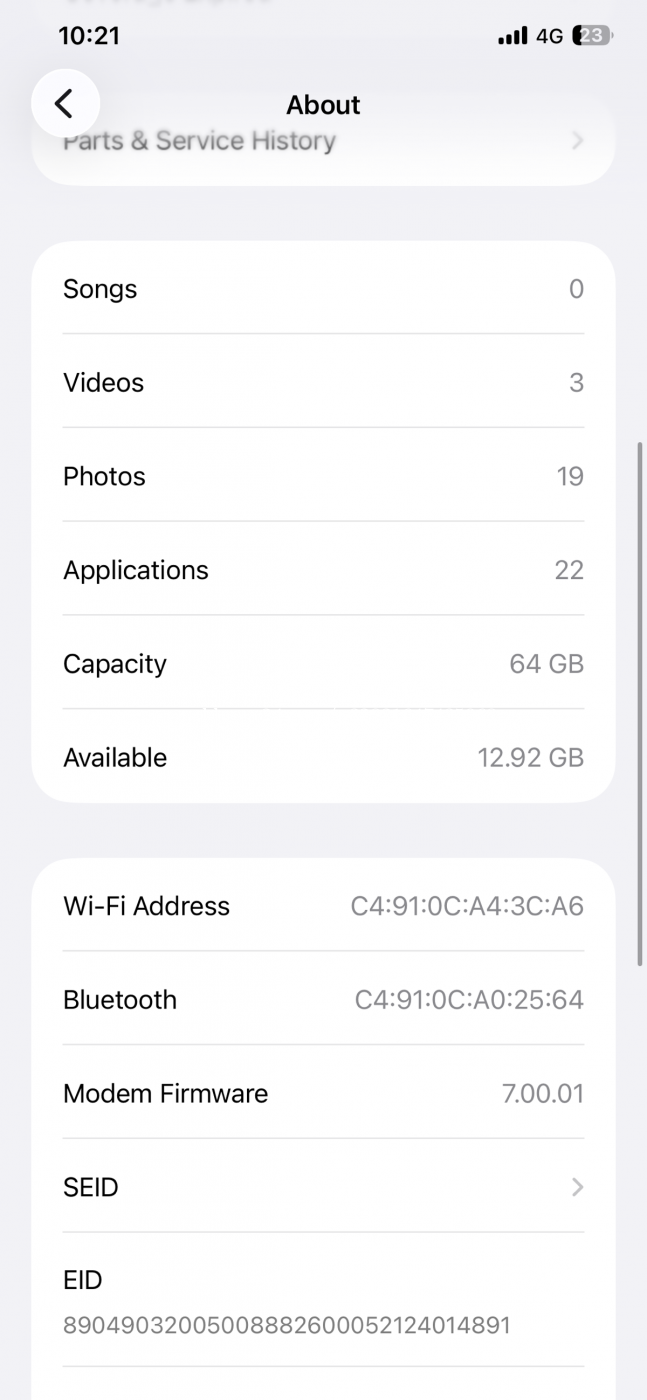Tap the Applications count row
This screenshot has width=647, height=1400.
tap(323, 570)
